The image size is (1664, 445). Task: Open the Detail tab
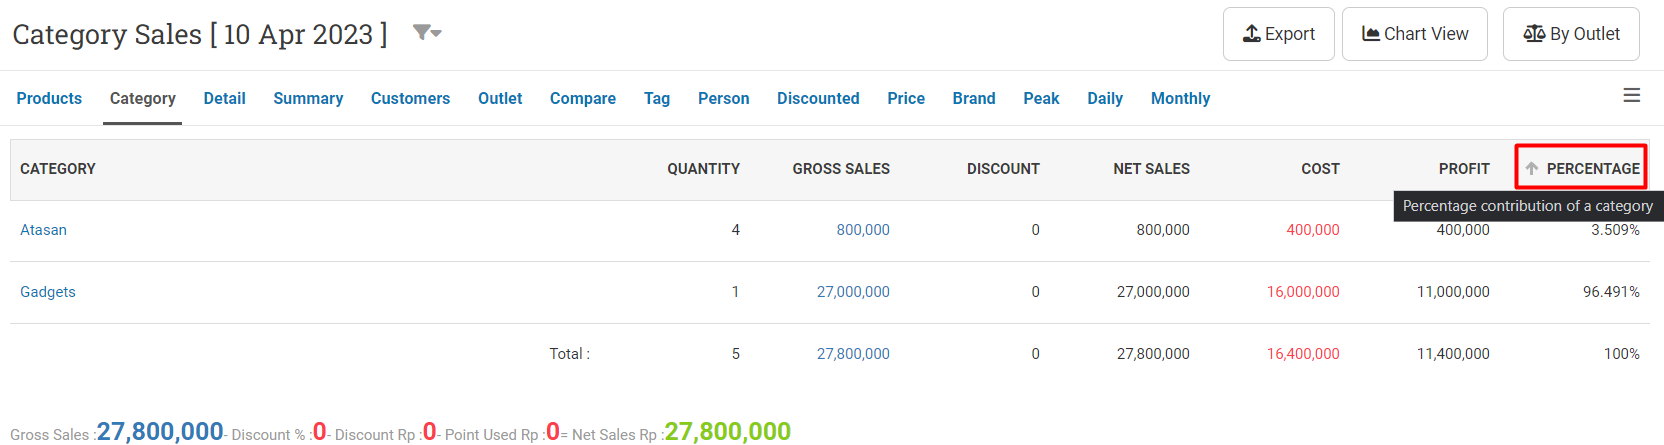point(224,98)
